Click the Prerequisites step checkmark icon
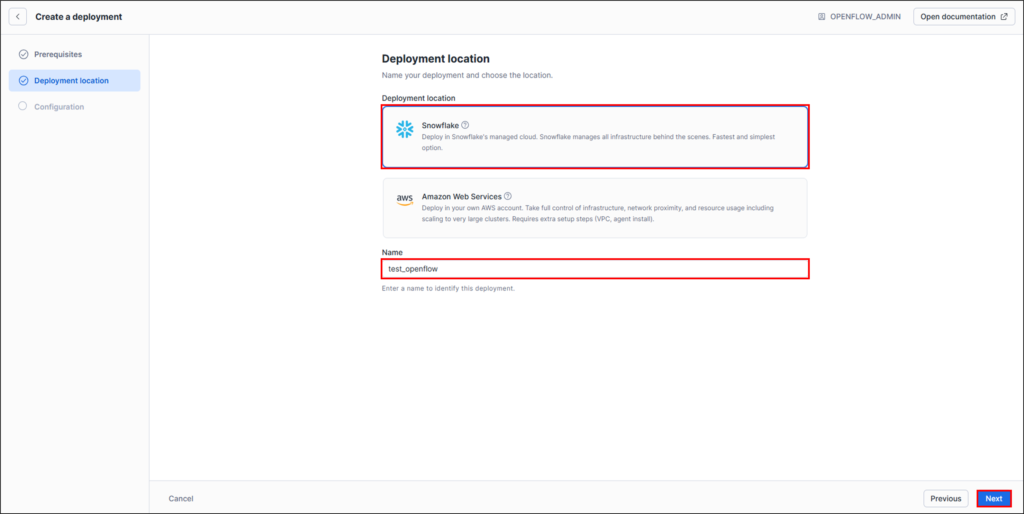Image resolution: width=1024 pixels, height=514 pixels. (24, 54)
